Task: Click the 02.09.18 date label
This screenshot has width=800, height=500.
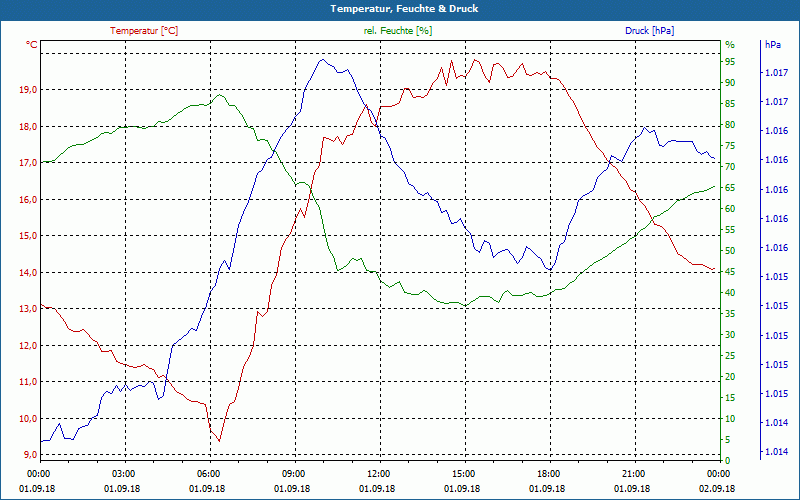Action: click(x=717, y=488)
